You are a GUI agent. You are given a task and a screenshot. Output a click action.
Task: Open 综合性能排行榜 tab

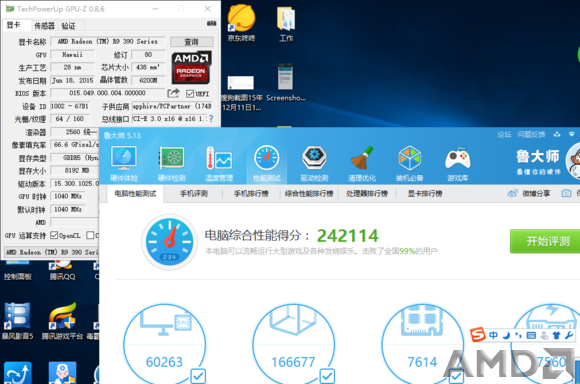309,193
